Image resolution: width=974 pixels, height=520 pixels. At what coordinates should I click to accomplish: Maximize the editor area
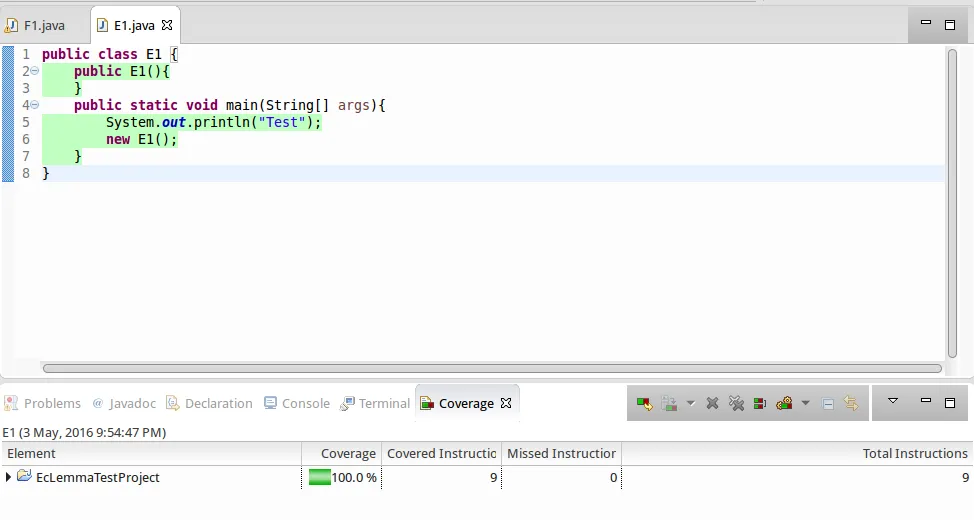[950, 25]
